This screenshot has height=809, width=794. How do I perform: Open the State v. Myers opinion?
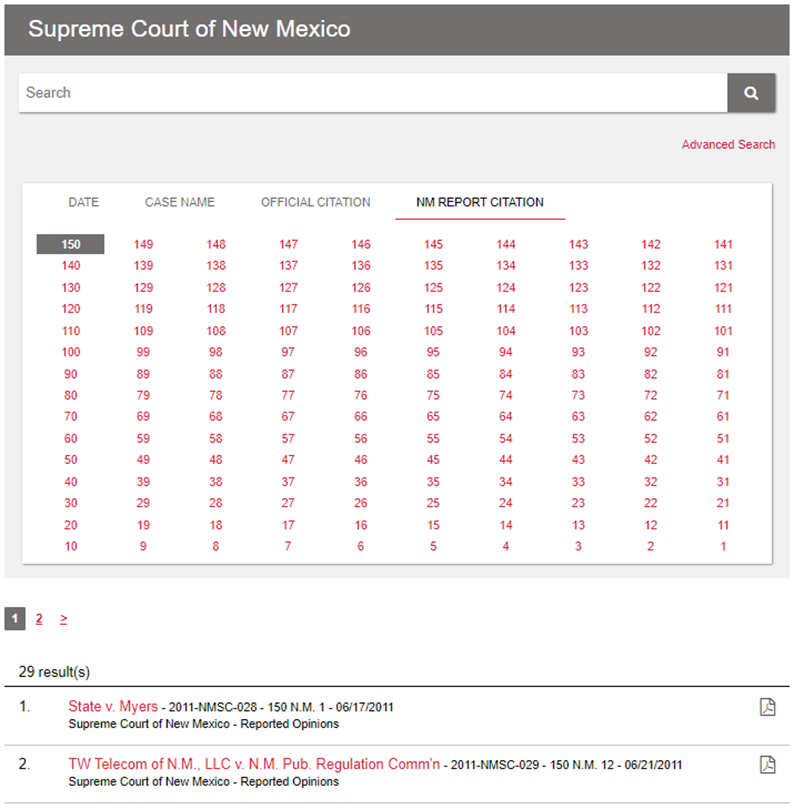coord(113,706)
